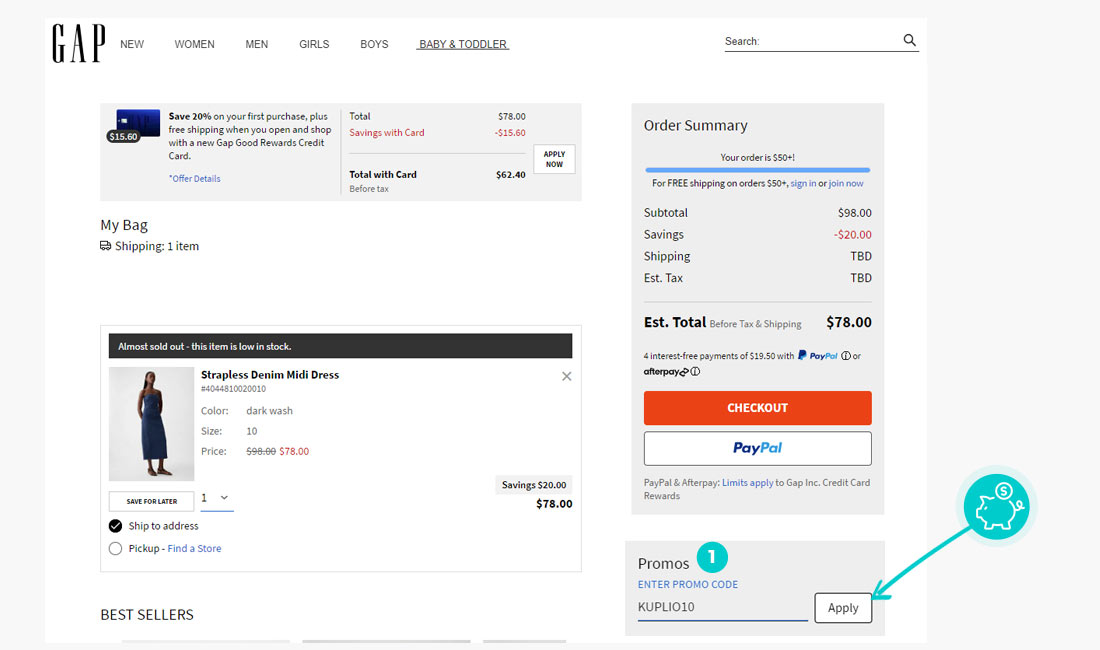Image resolution: width=1100 pixels, height=650 pixels.
Task: Click the My Bag heading
Action: pyautogui.click(x=124, y=225)
